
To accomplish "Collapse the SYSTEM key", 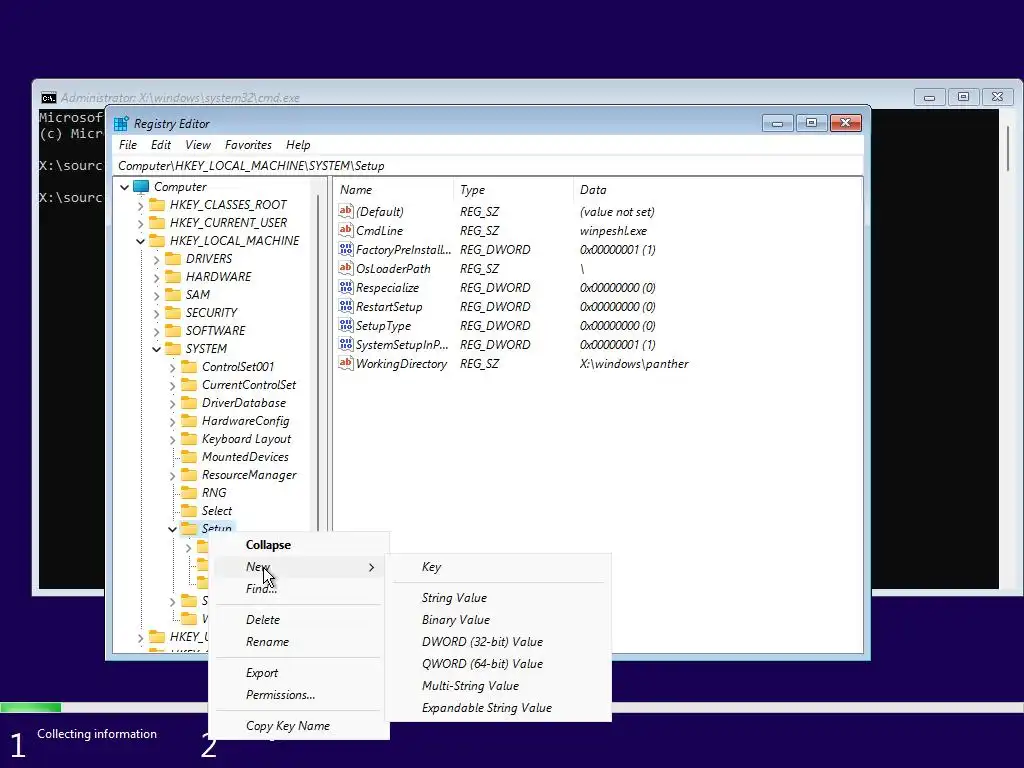I will [x=156, y=349].
